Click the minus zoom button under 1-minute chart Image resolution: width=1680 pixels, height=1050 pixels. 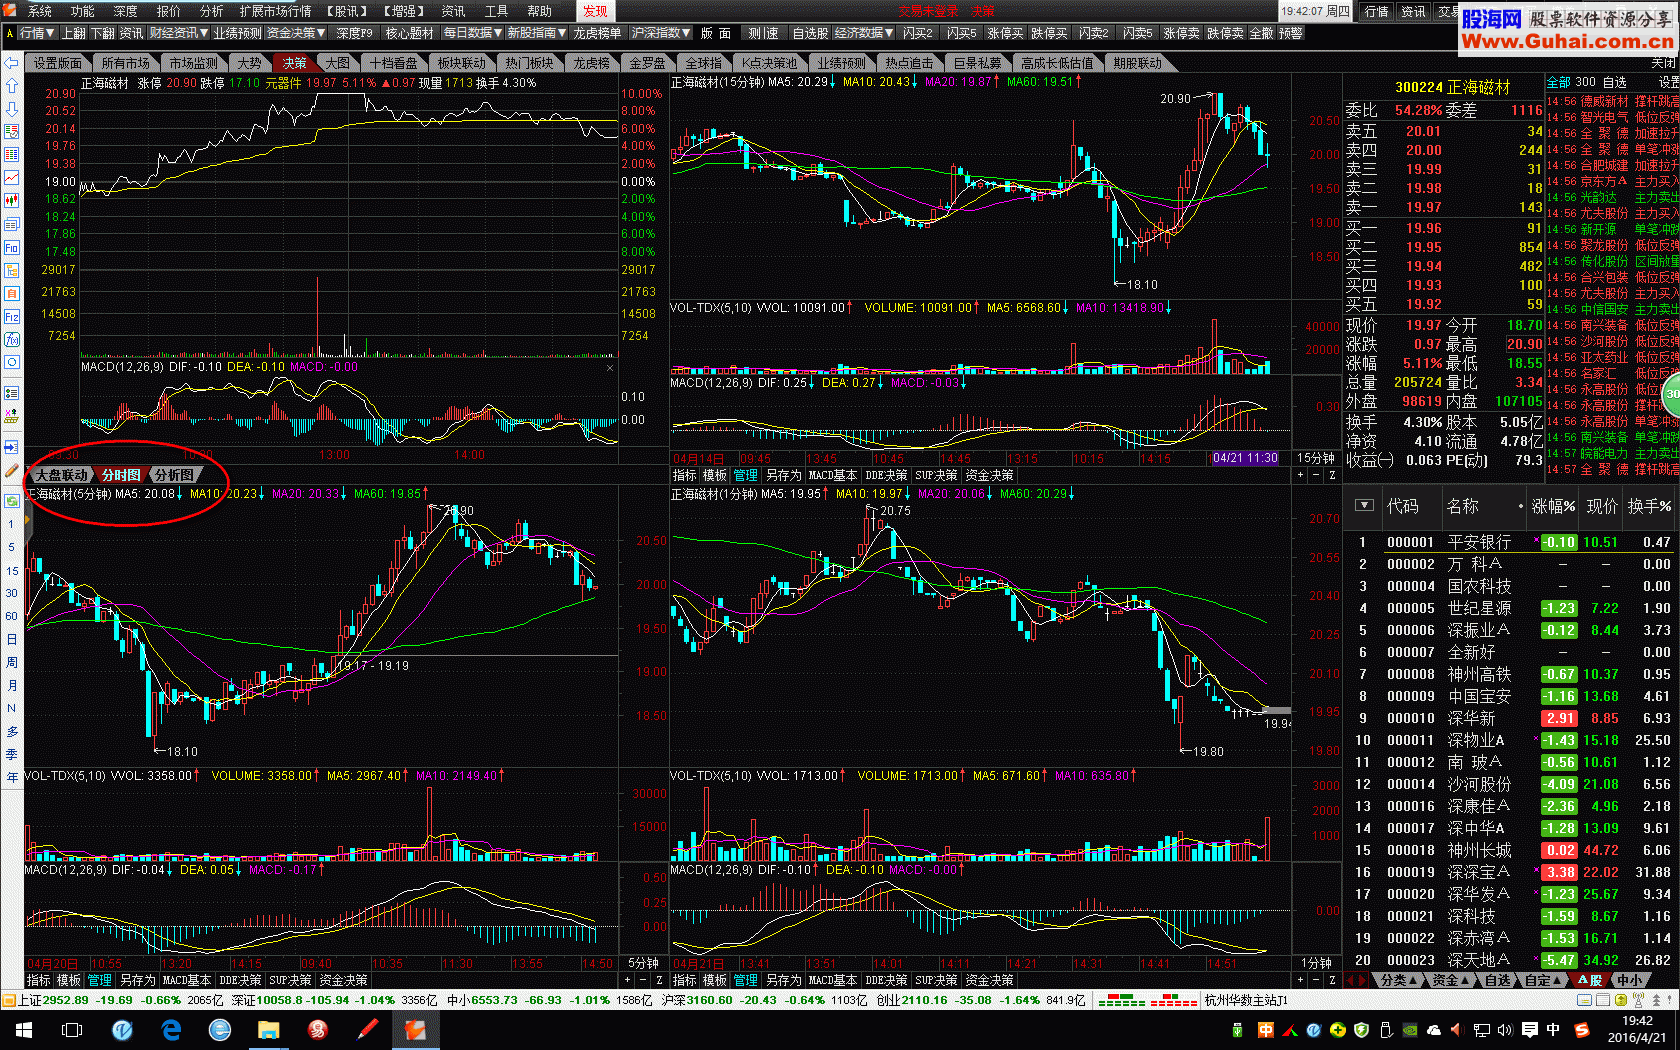1317,980
